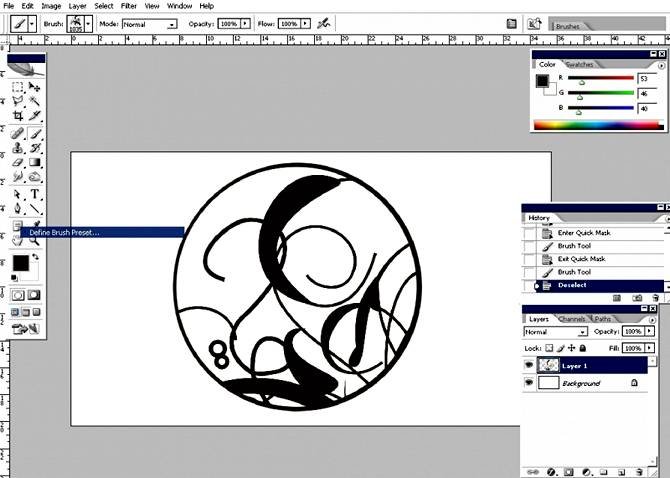Screen dimensions: 670x478
Task: Choose the Zoom tool in the toolbox
Action: coord(35,239)
